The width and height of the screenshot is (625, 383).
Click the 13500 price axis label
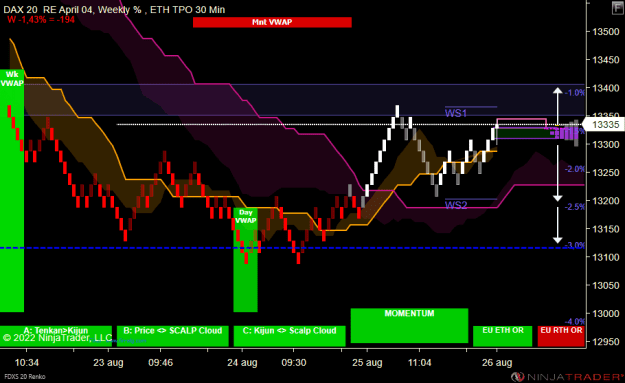tap(606, 31)
